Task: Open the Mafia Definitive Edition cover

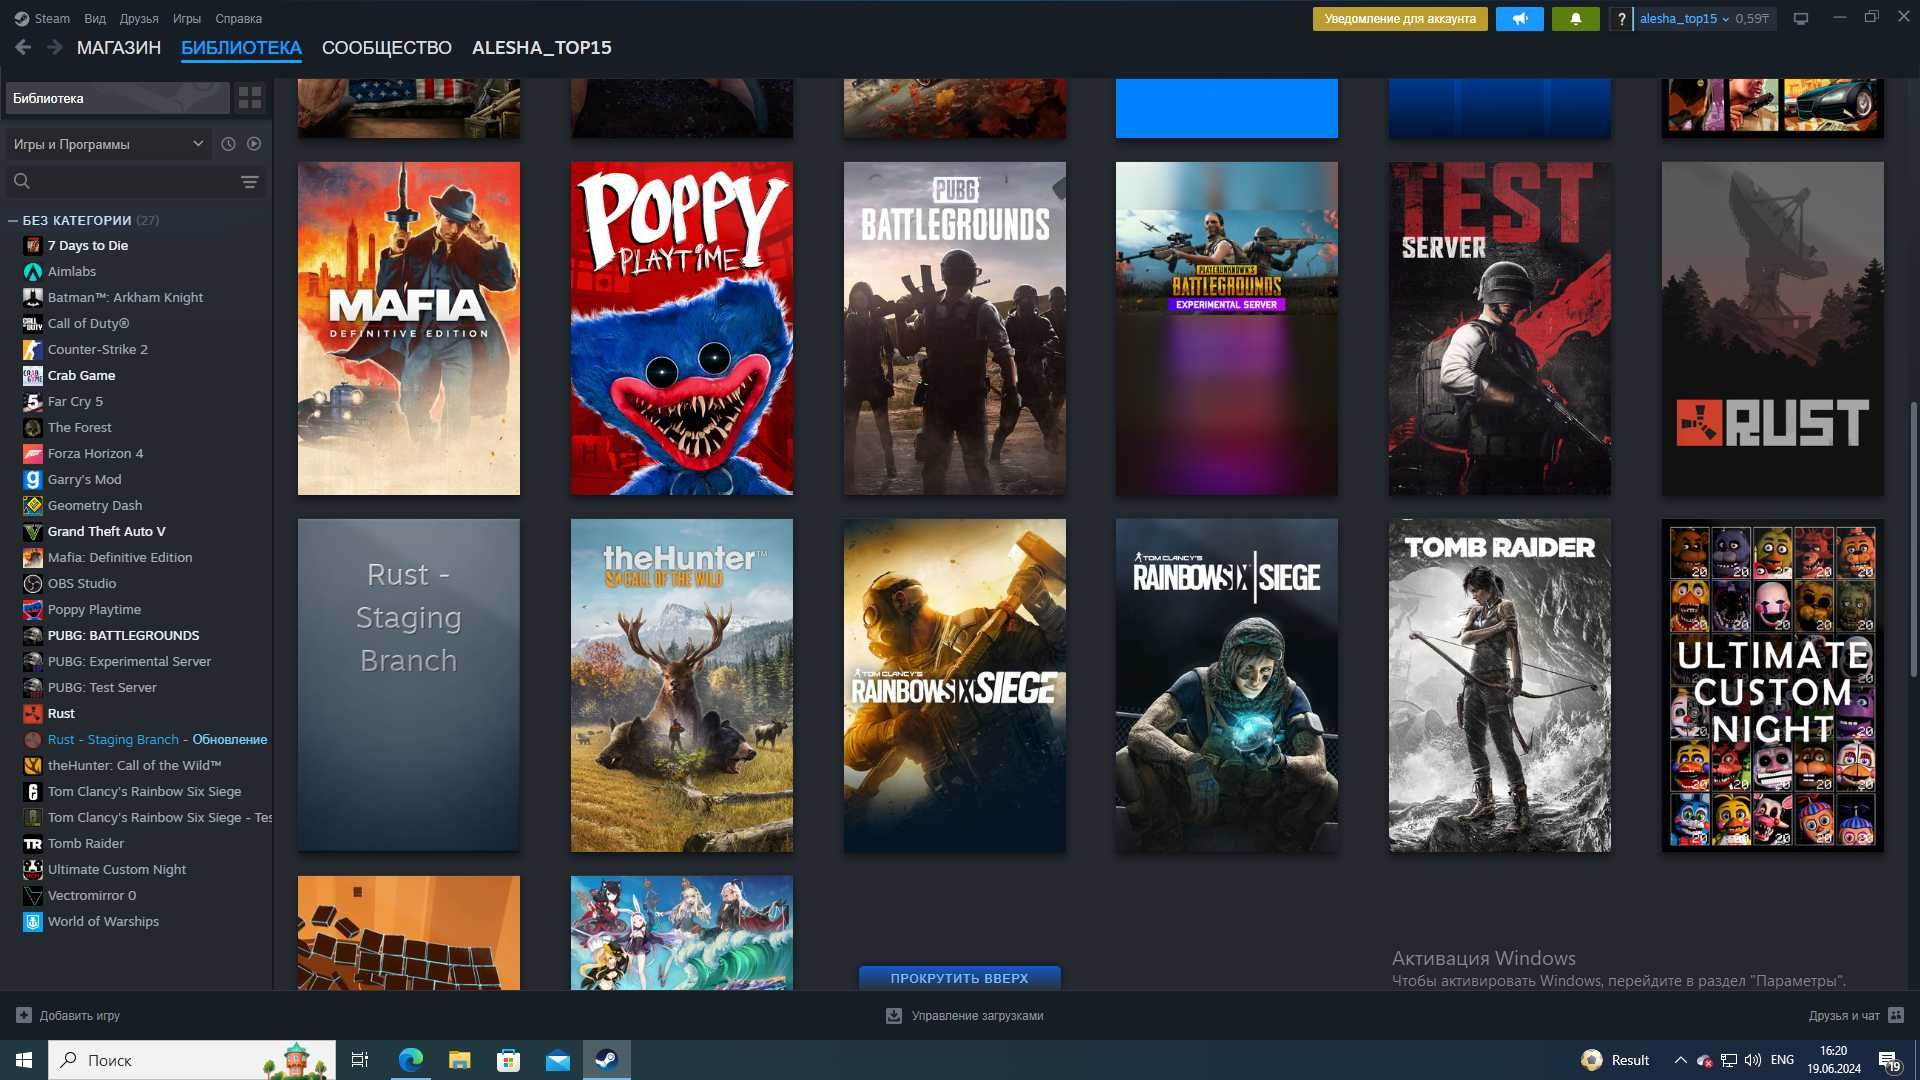Action: click(409, 328)
